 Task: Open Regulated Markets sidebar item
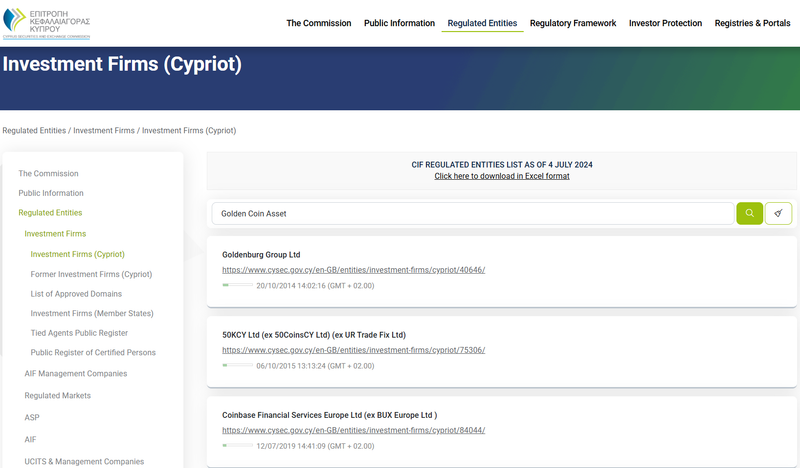[x=58, y=396]
